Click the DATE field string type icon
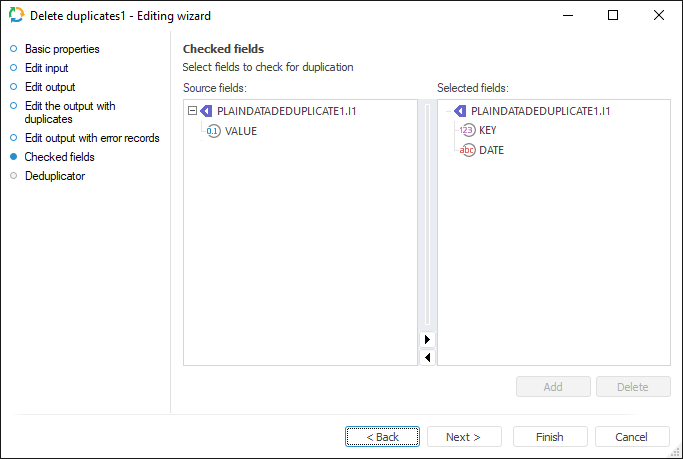 [467, 150]
